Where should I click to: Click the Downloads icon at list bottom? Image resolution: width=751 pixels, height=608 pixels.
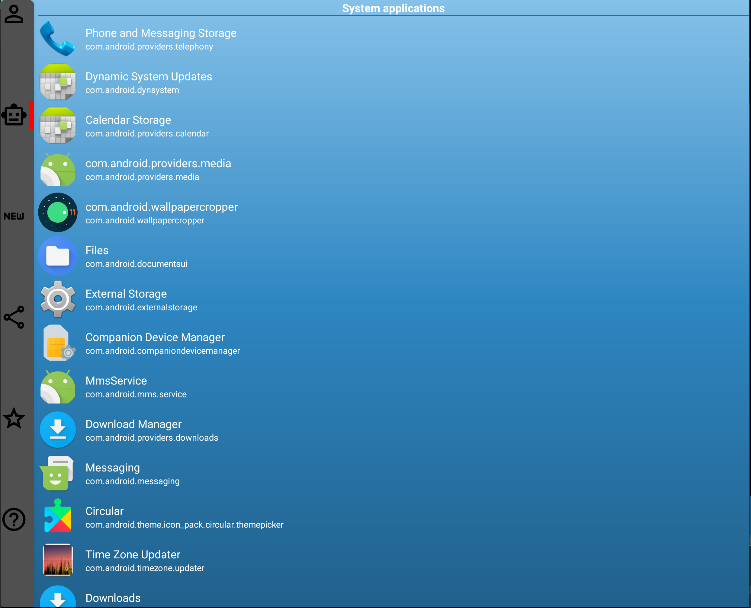[57, 597]
